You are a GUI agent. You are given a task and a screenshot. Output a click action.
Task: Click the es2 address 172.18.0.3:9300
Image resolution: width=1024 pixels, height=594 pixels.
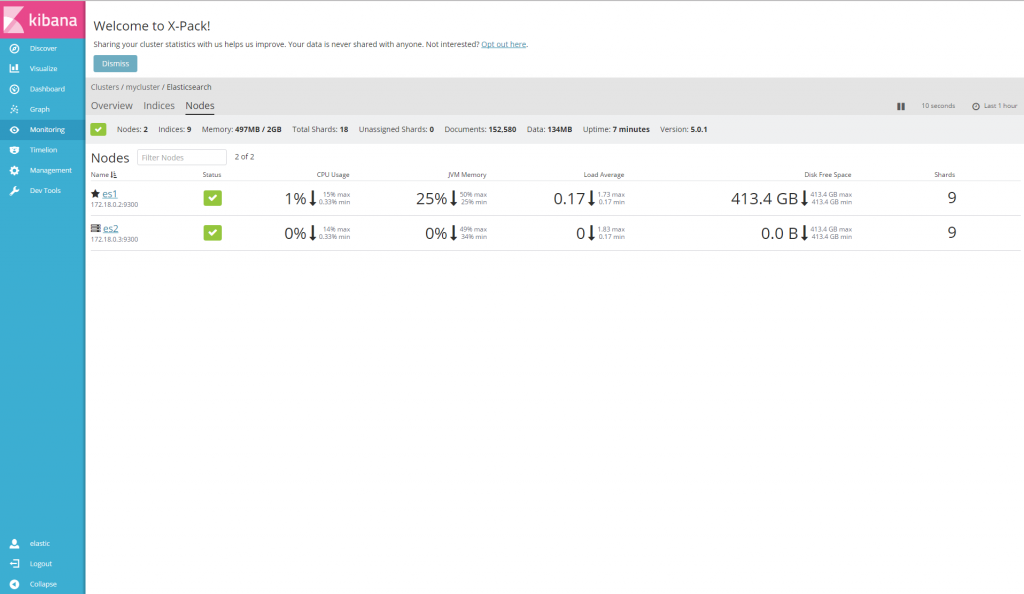click(x=114, y=239)
